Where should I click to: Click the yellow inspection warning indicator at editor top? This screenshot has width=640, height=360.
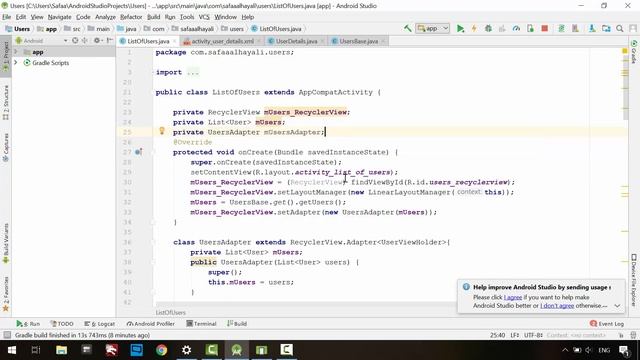click(624, 51)
